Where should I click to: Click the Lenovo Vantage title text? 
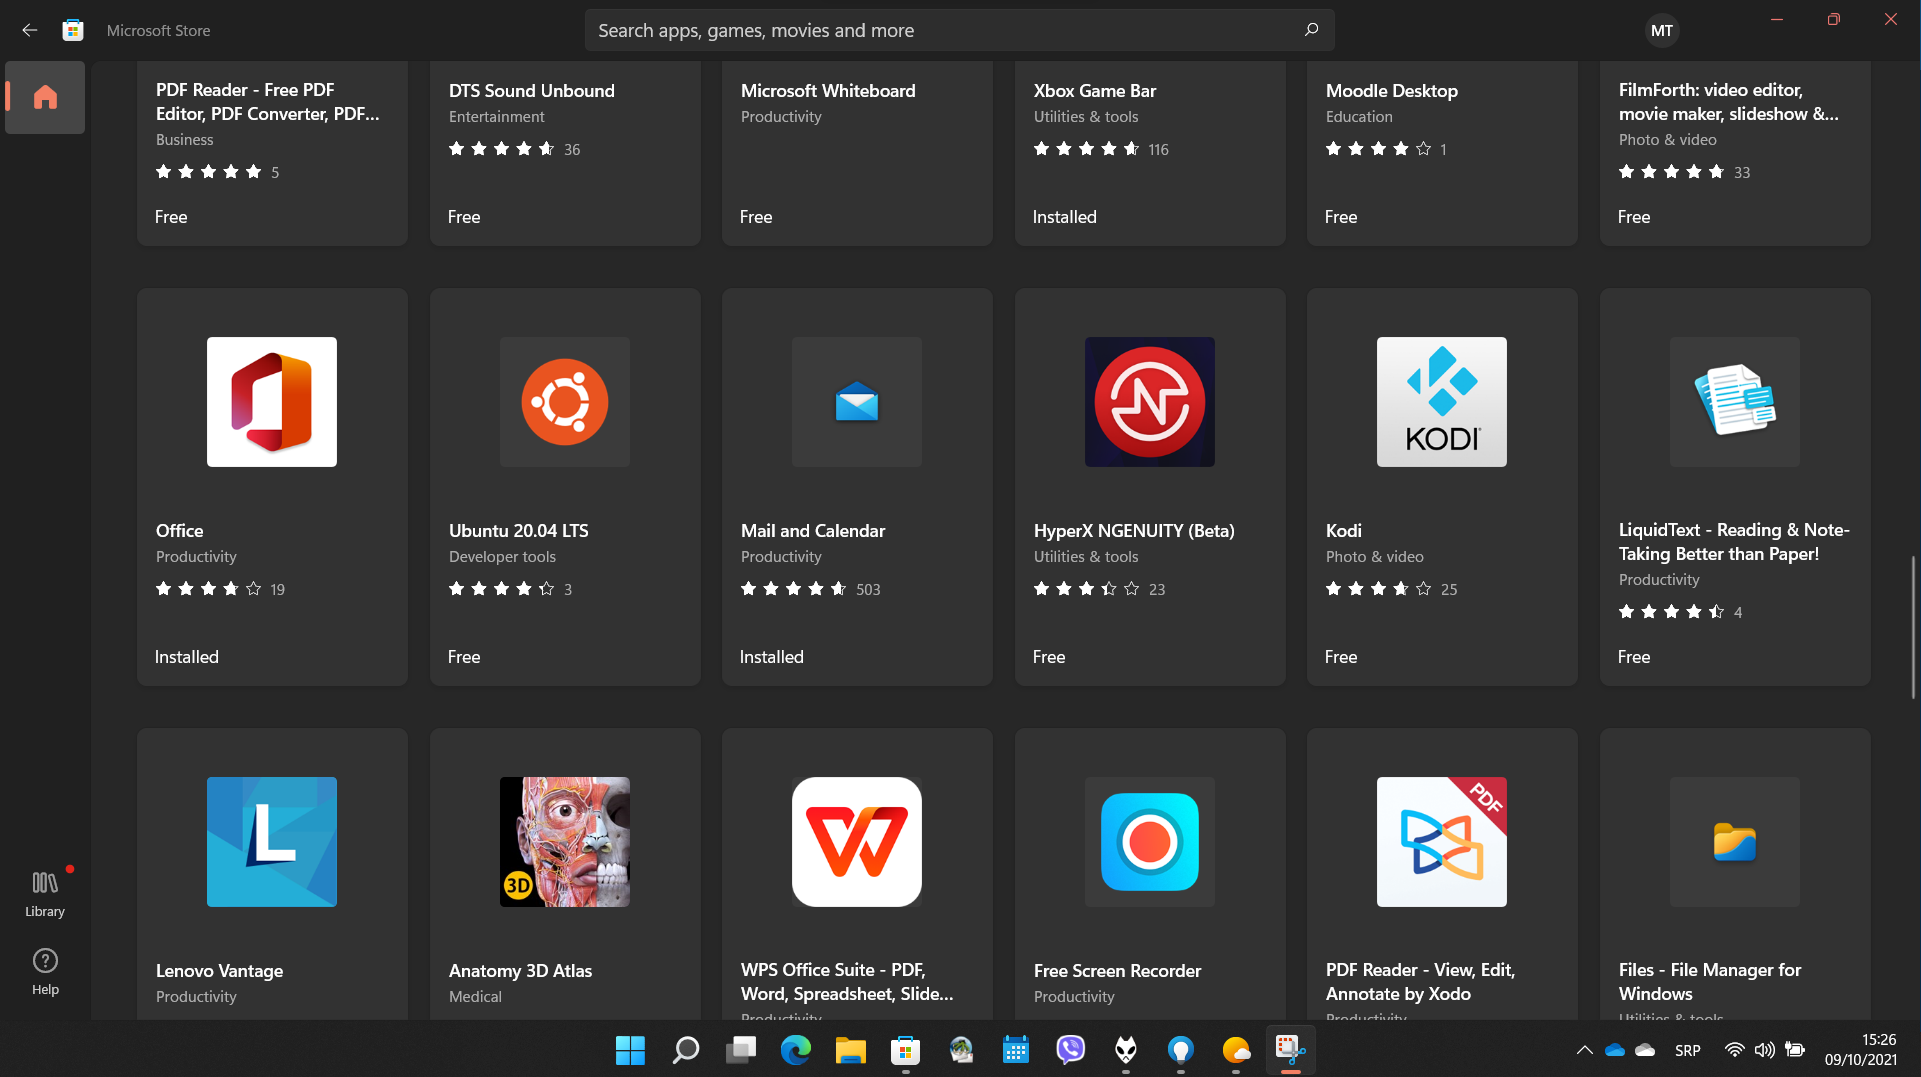point(220,971)
